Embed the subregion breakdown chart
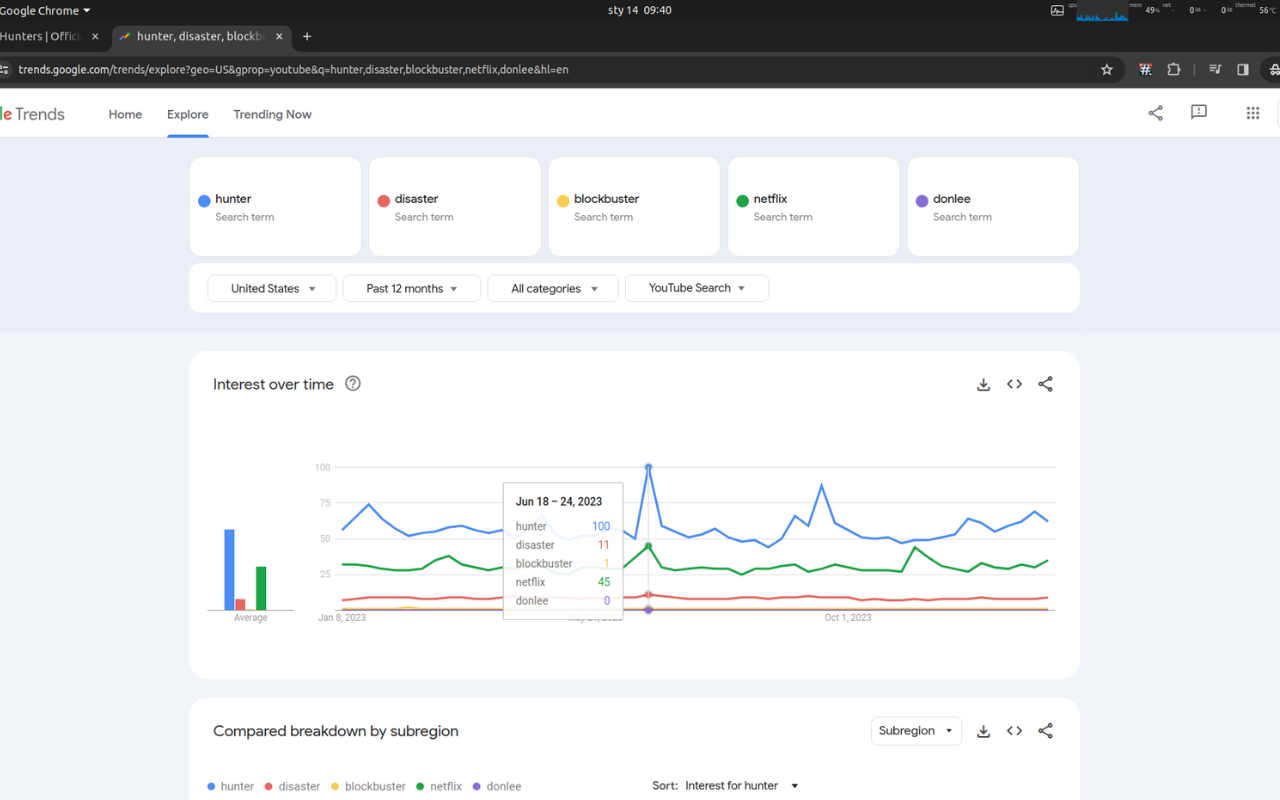This screenshot has width=1280, height=800. coord(1015,731)
